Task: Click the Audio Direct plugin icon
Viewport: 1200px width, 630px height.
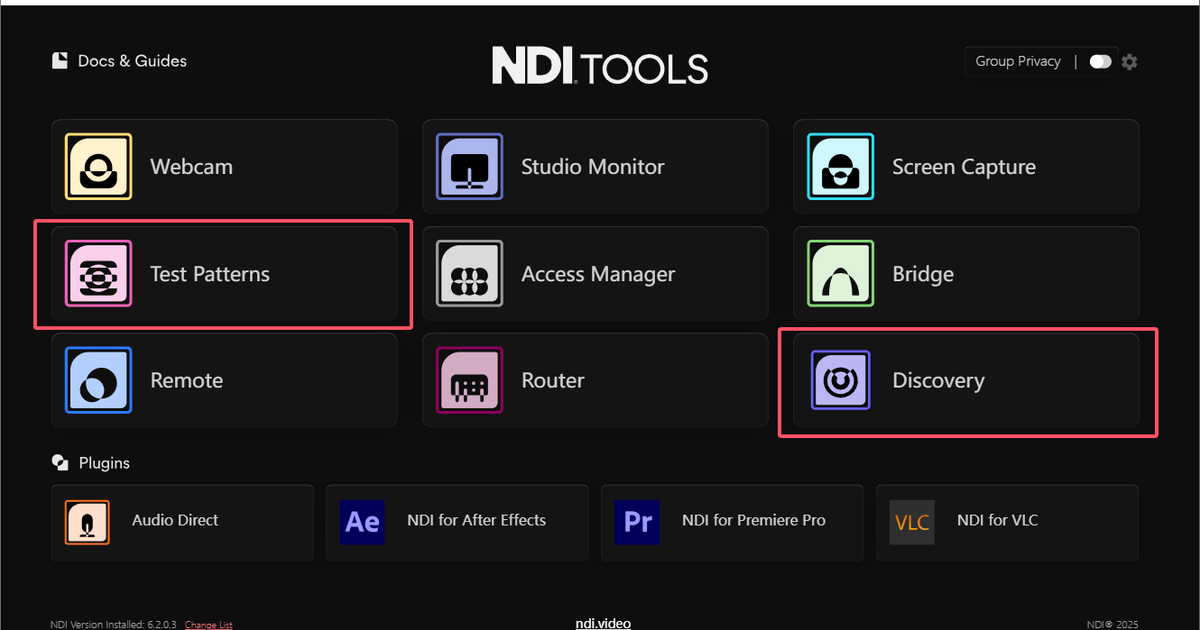Action: coord(87,522)
